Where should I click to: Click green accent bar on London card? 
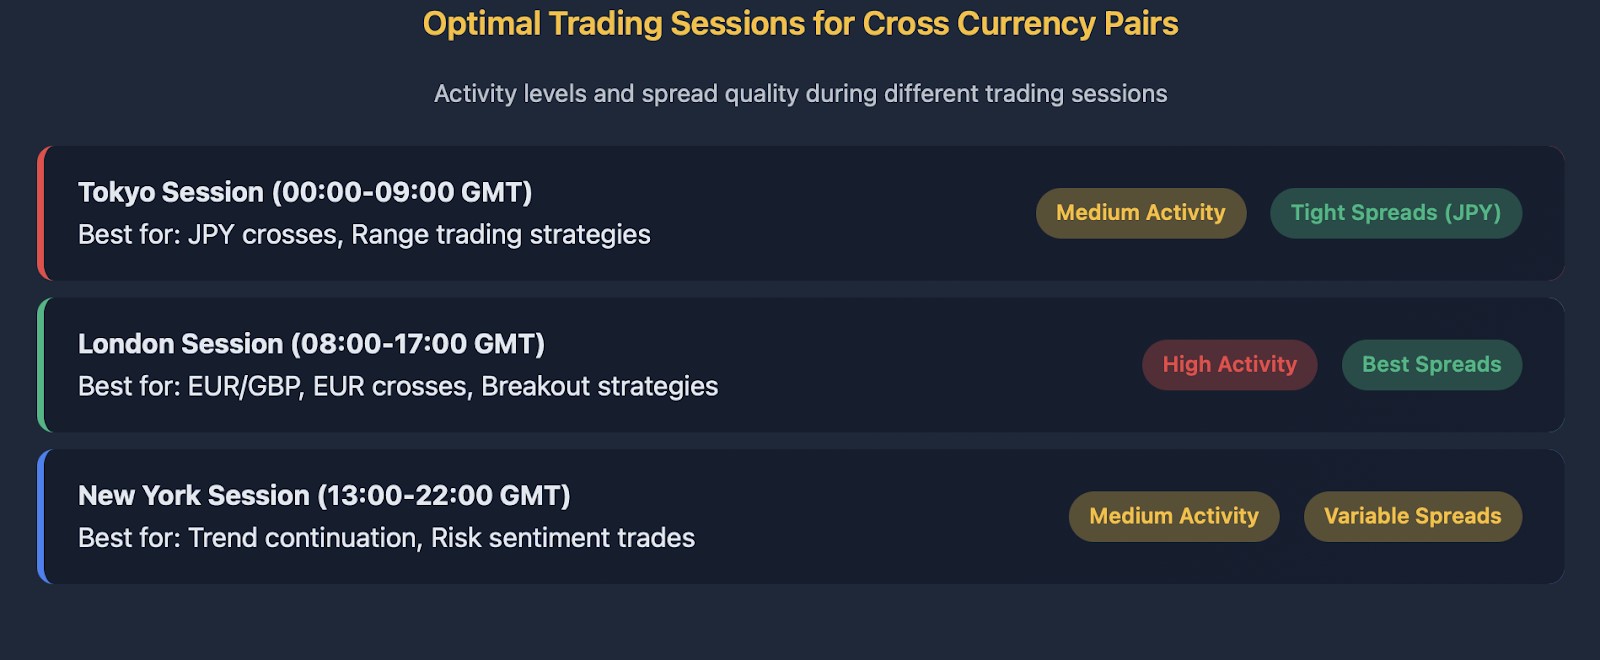tap(42, 365)
